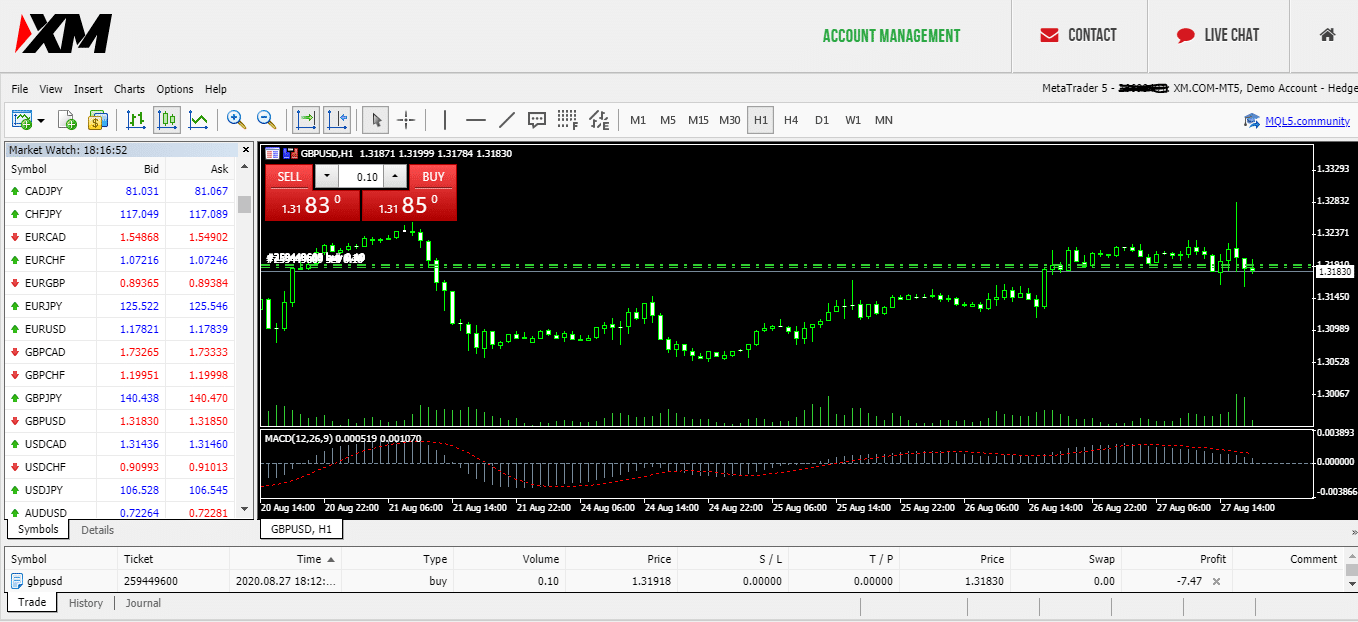Open the new chart dropdown arrow

(41, 121)
